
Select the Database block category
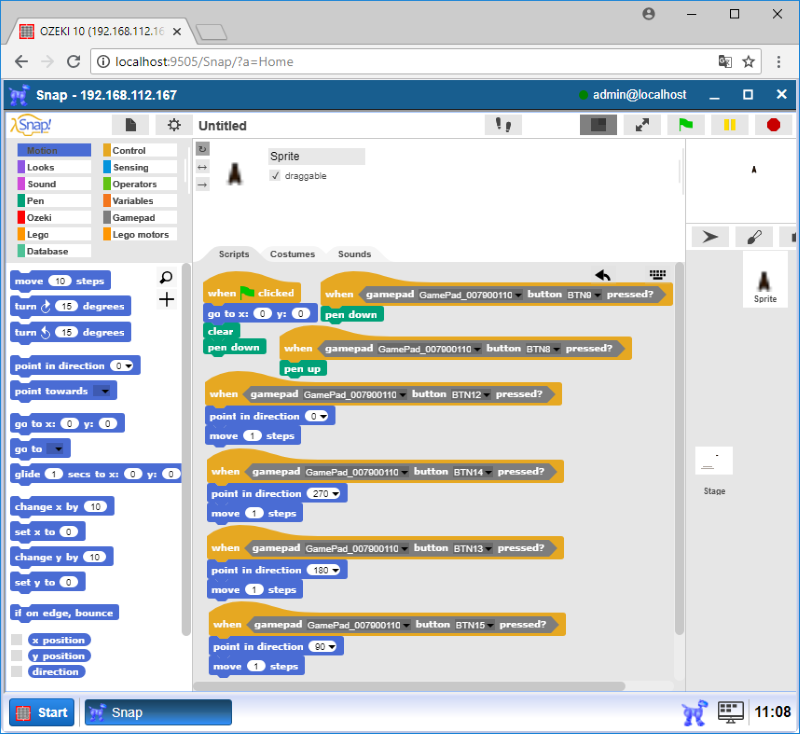54,251
